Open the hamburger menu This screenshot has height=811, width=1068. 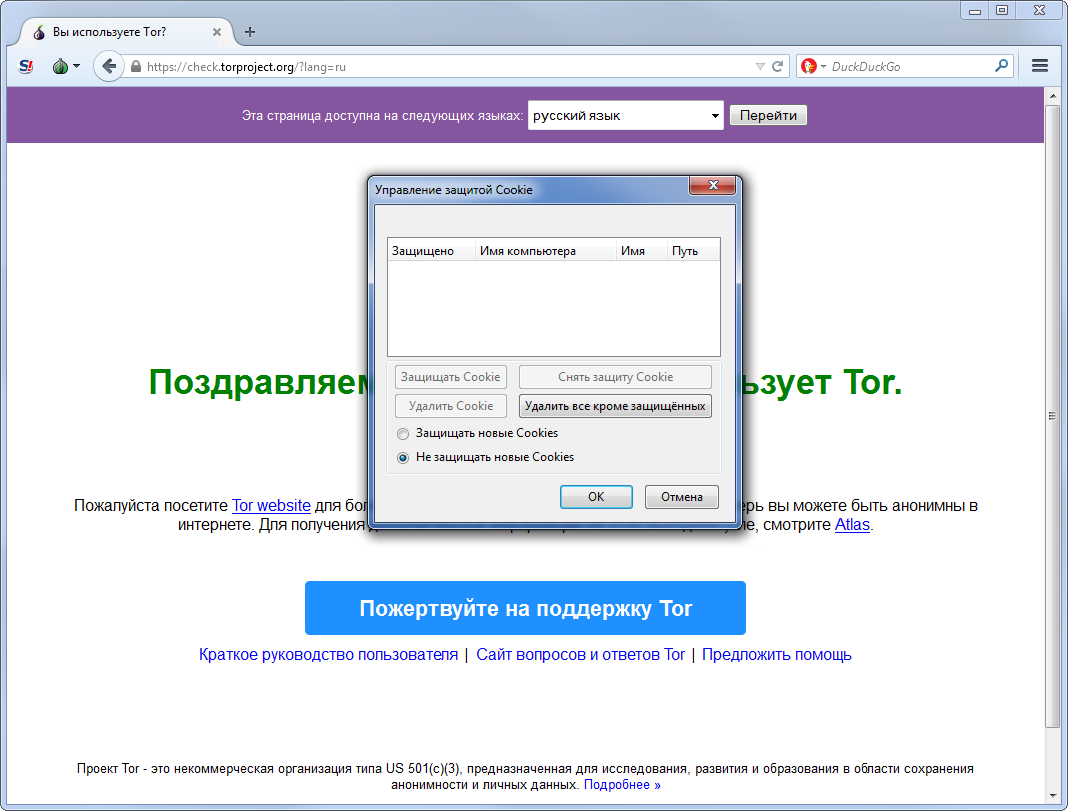point(1039,65)
